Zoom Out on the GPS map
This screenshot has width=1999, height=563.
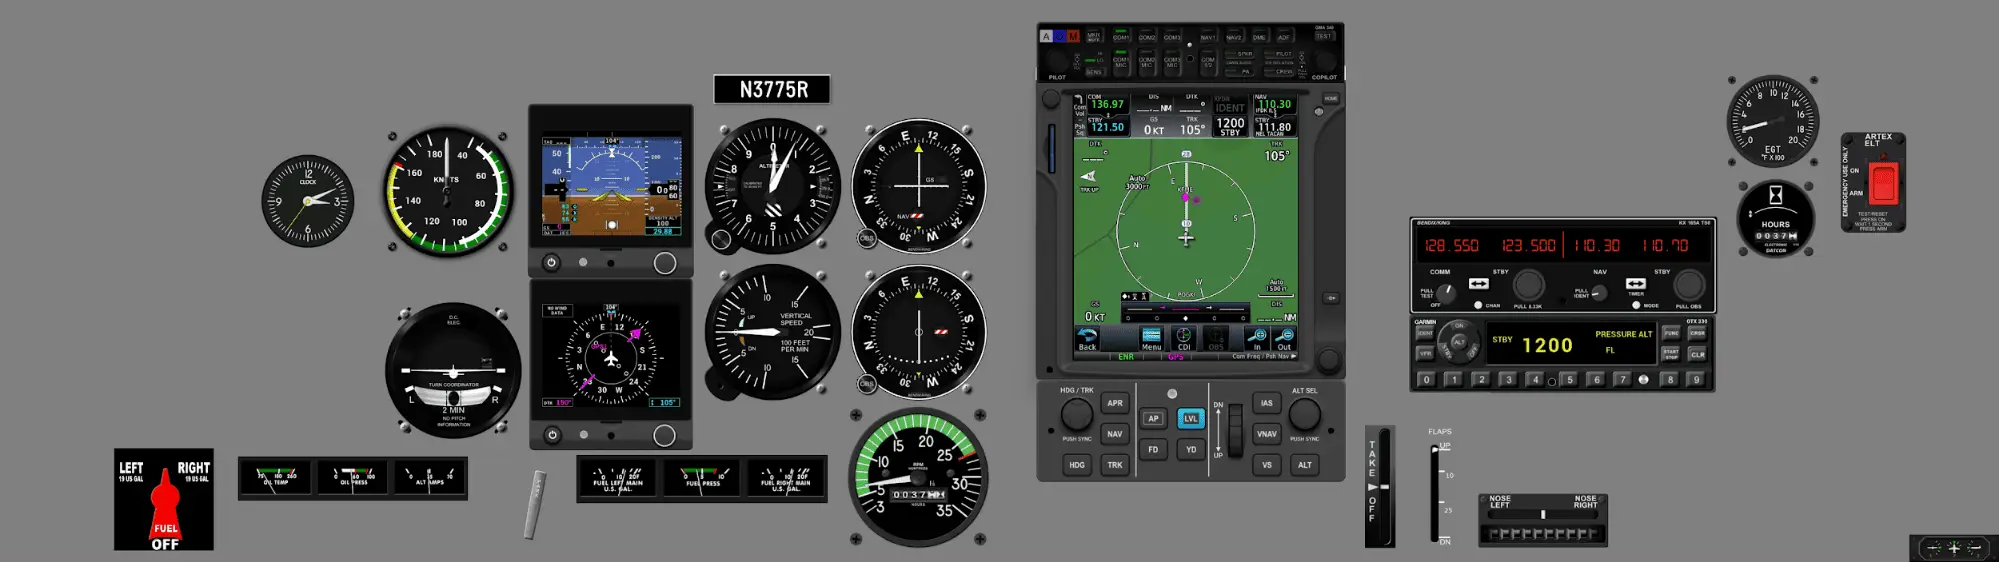(1284, 339)
